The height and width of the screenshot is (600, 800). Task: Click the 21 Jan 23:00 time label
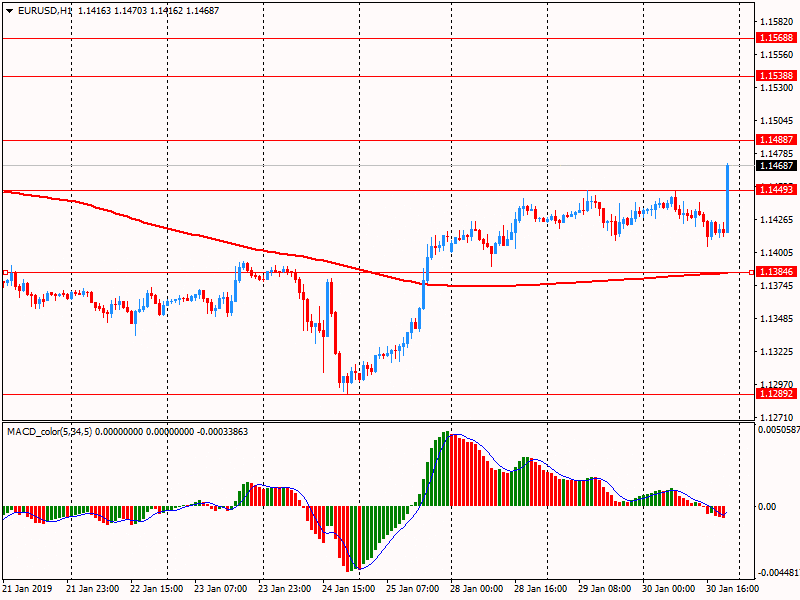[93, 589]
